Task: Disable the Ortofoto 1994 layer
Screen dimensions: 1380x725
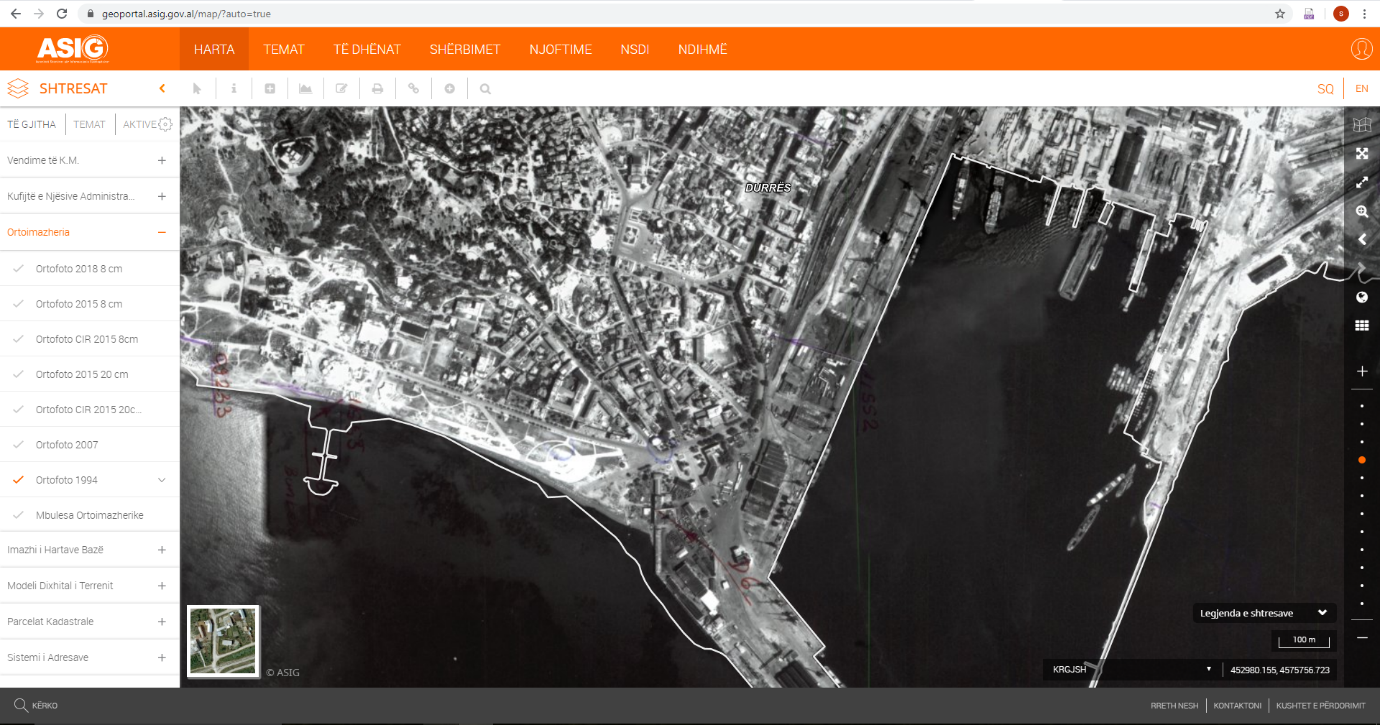Action: click(18, 480)
